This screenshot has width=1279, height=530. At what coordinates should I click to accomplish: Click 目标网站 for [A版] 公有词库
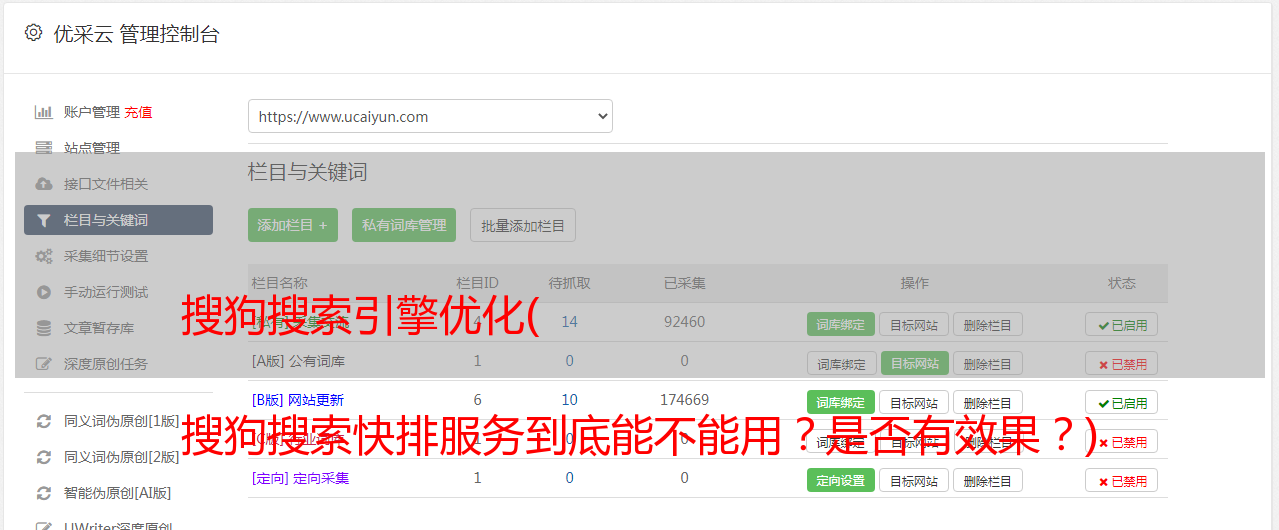pyautogui.click(x=914, y=363)
